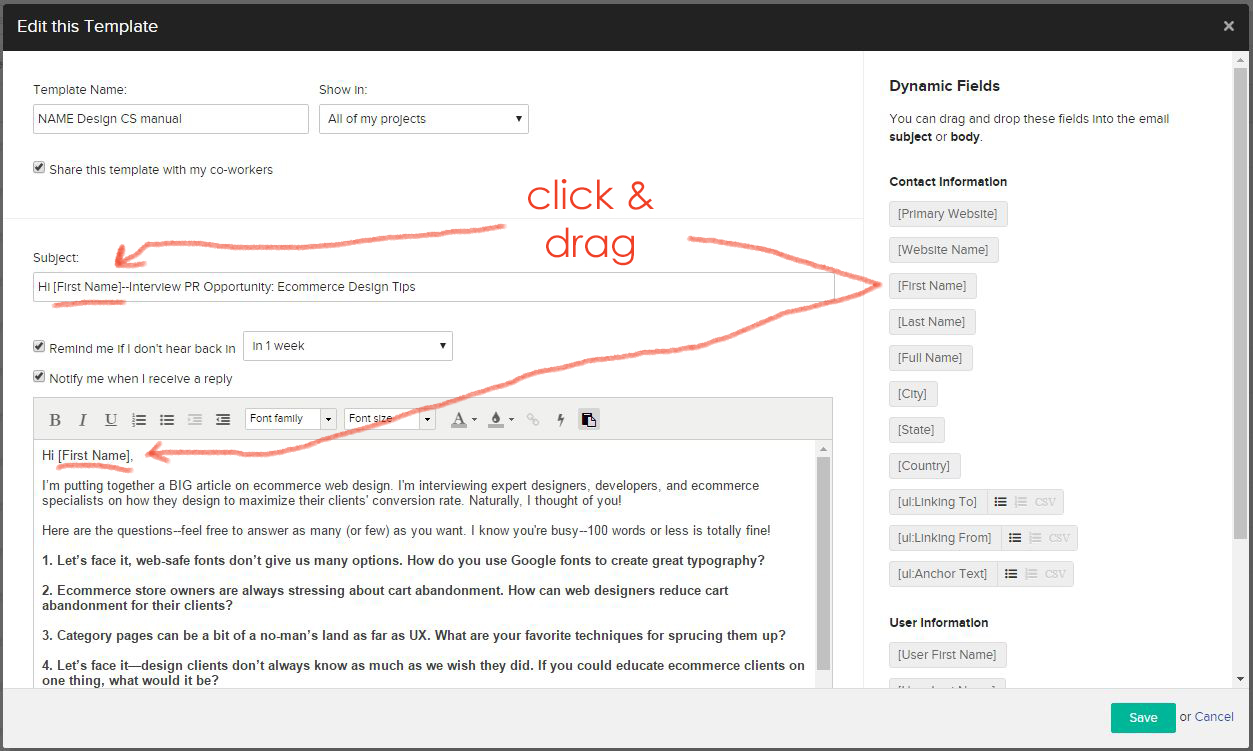
Task: Click the [Full Name] dynamic field
Action: click(x=930, y=358)
